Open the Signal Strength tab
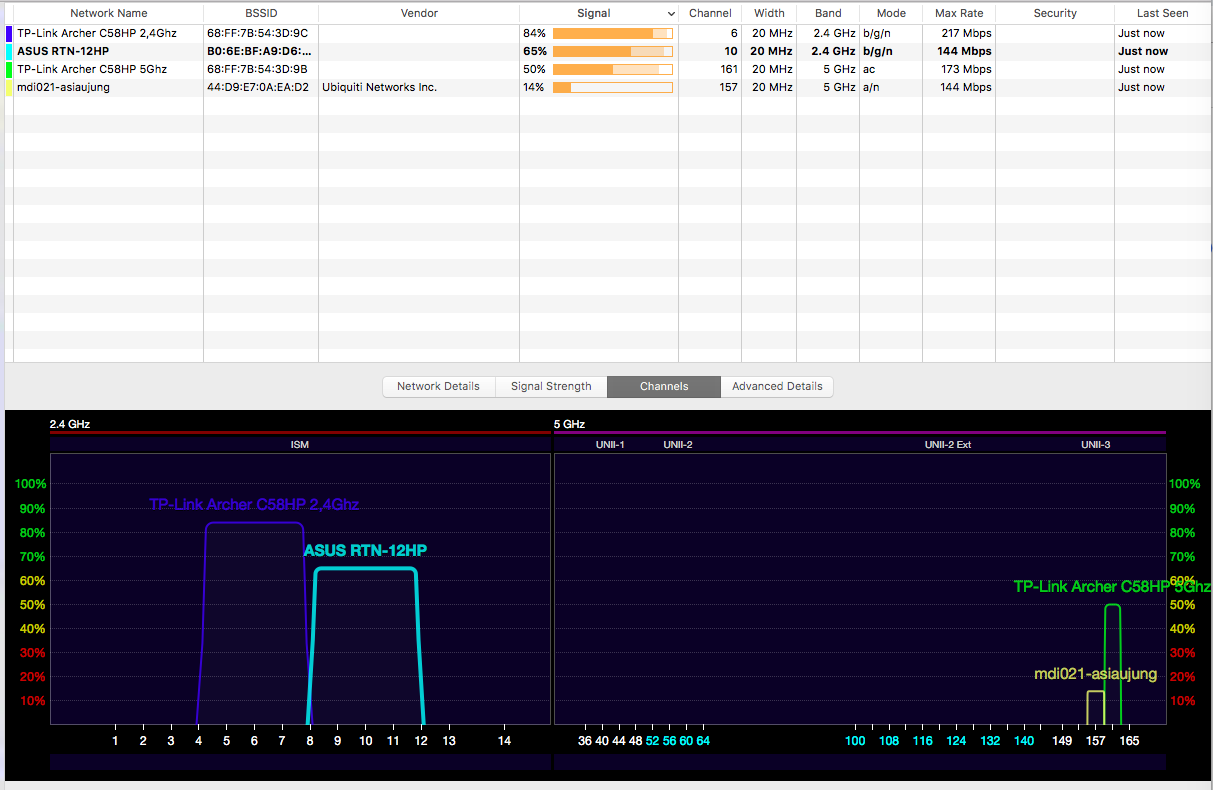Viewport: 1213px width, 790px height. coord(551,386)
